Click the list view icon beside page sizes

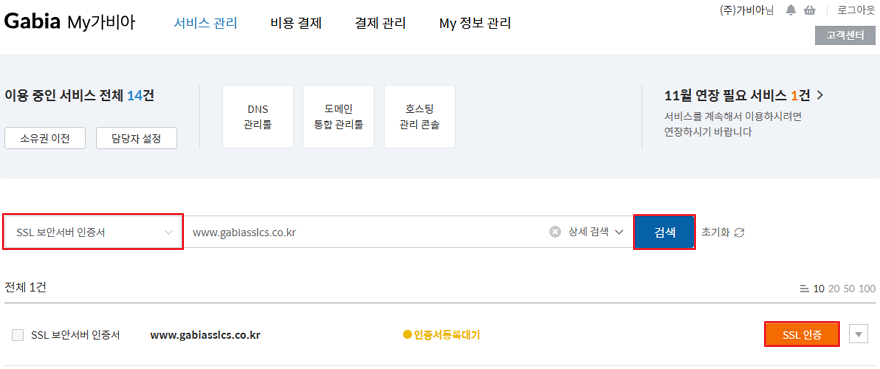point(804,289)
